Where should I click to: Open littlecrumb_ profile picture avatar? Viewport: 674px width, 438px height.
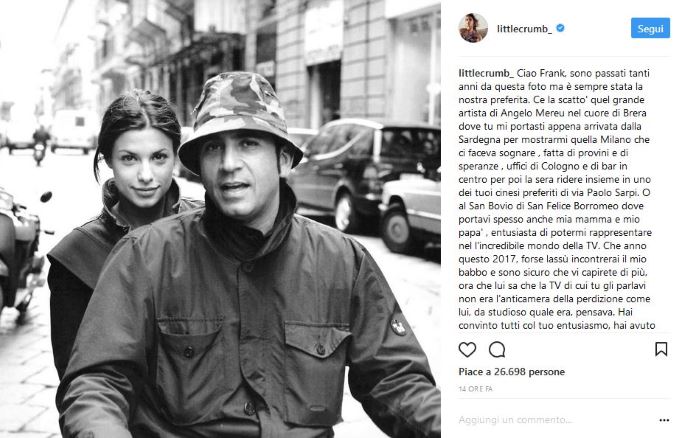click(x=473, y=28)
